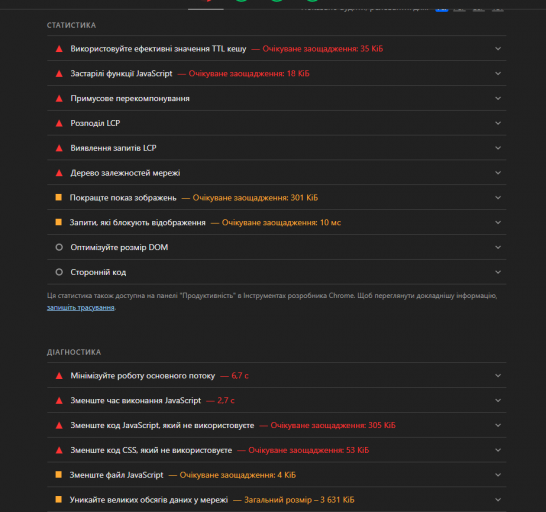The width and height of the screenshot is (546, 512).
Task: Expand the Розподіл LCP audit chevron
Action: coord(498,123)
